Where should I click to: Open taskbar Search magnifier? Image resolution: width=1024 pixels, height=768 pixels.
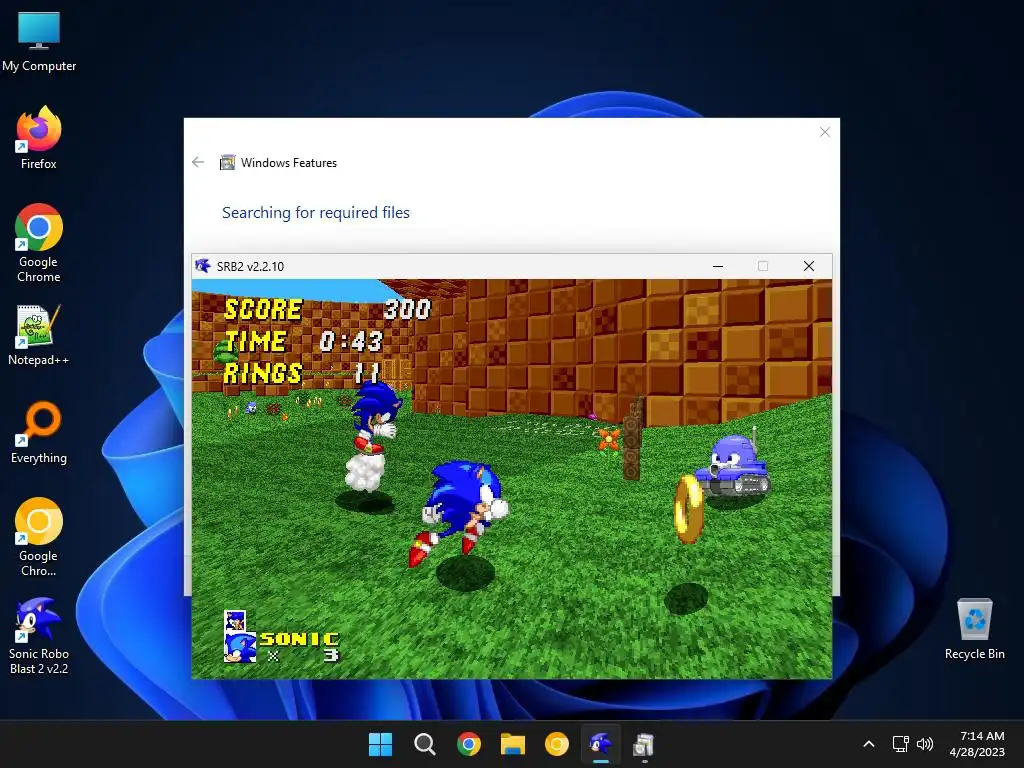click(424, 744)
